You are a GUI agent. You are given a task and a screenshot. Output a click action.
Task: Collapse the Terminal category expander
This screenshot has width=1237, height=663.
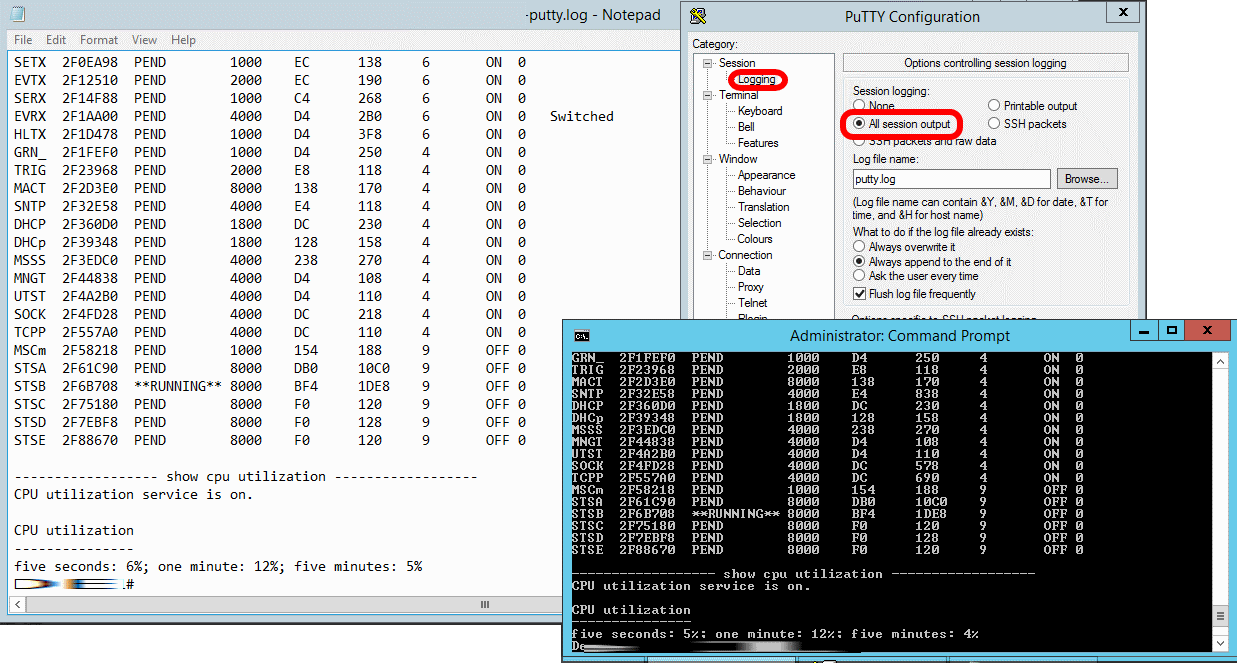tap(708, 95)
